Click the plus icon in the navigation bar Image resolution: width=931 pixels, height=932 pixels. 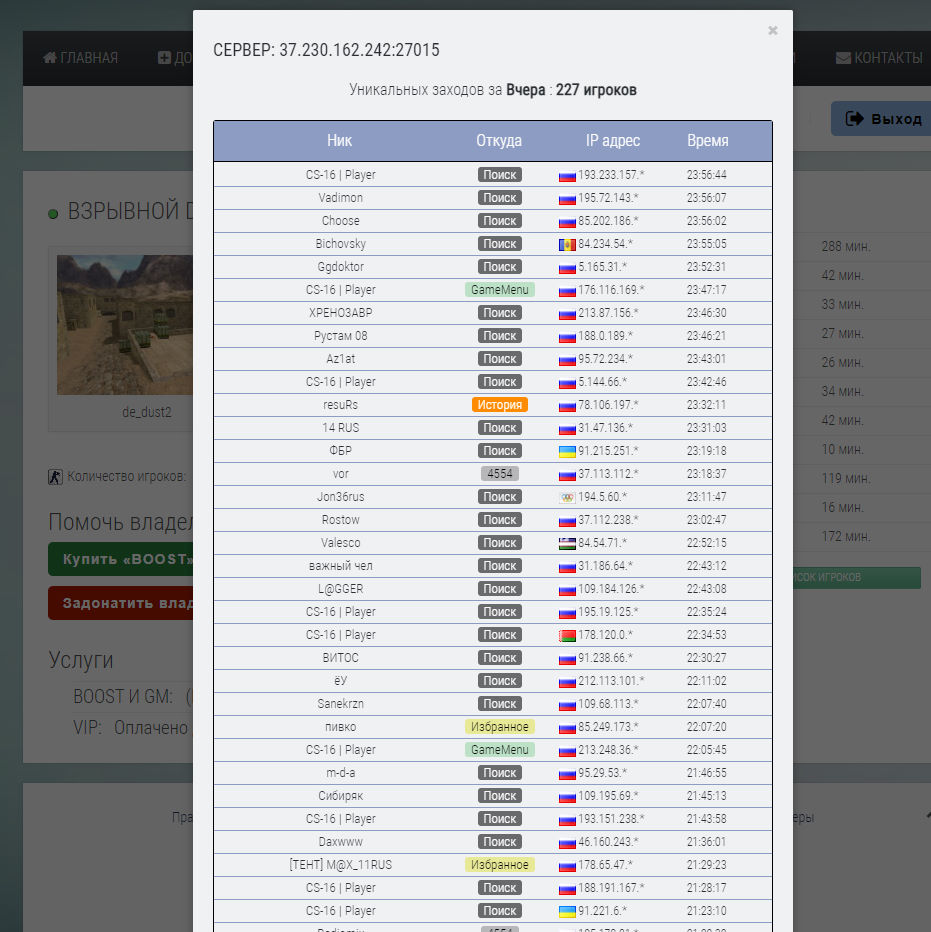point(164,58)
